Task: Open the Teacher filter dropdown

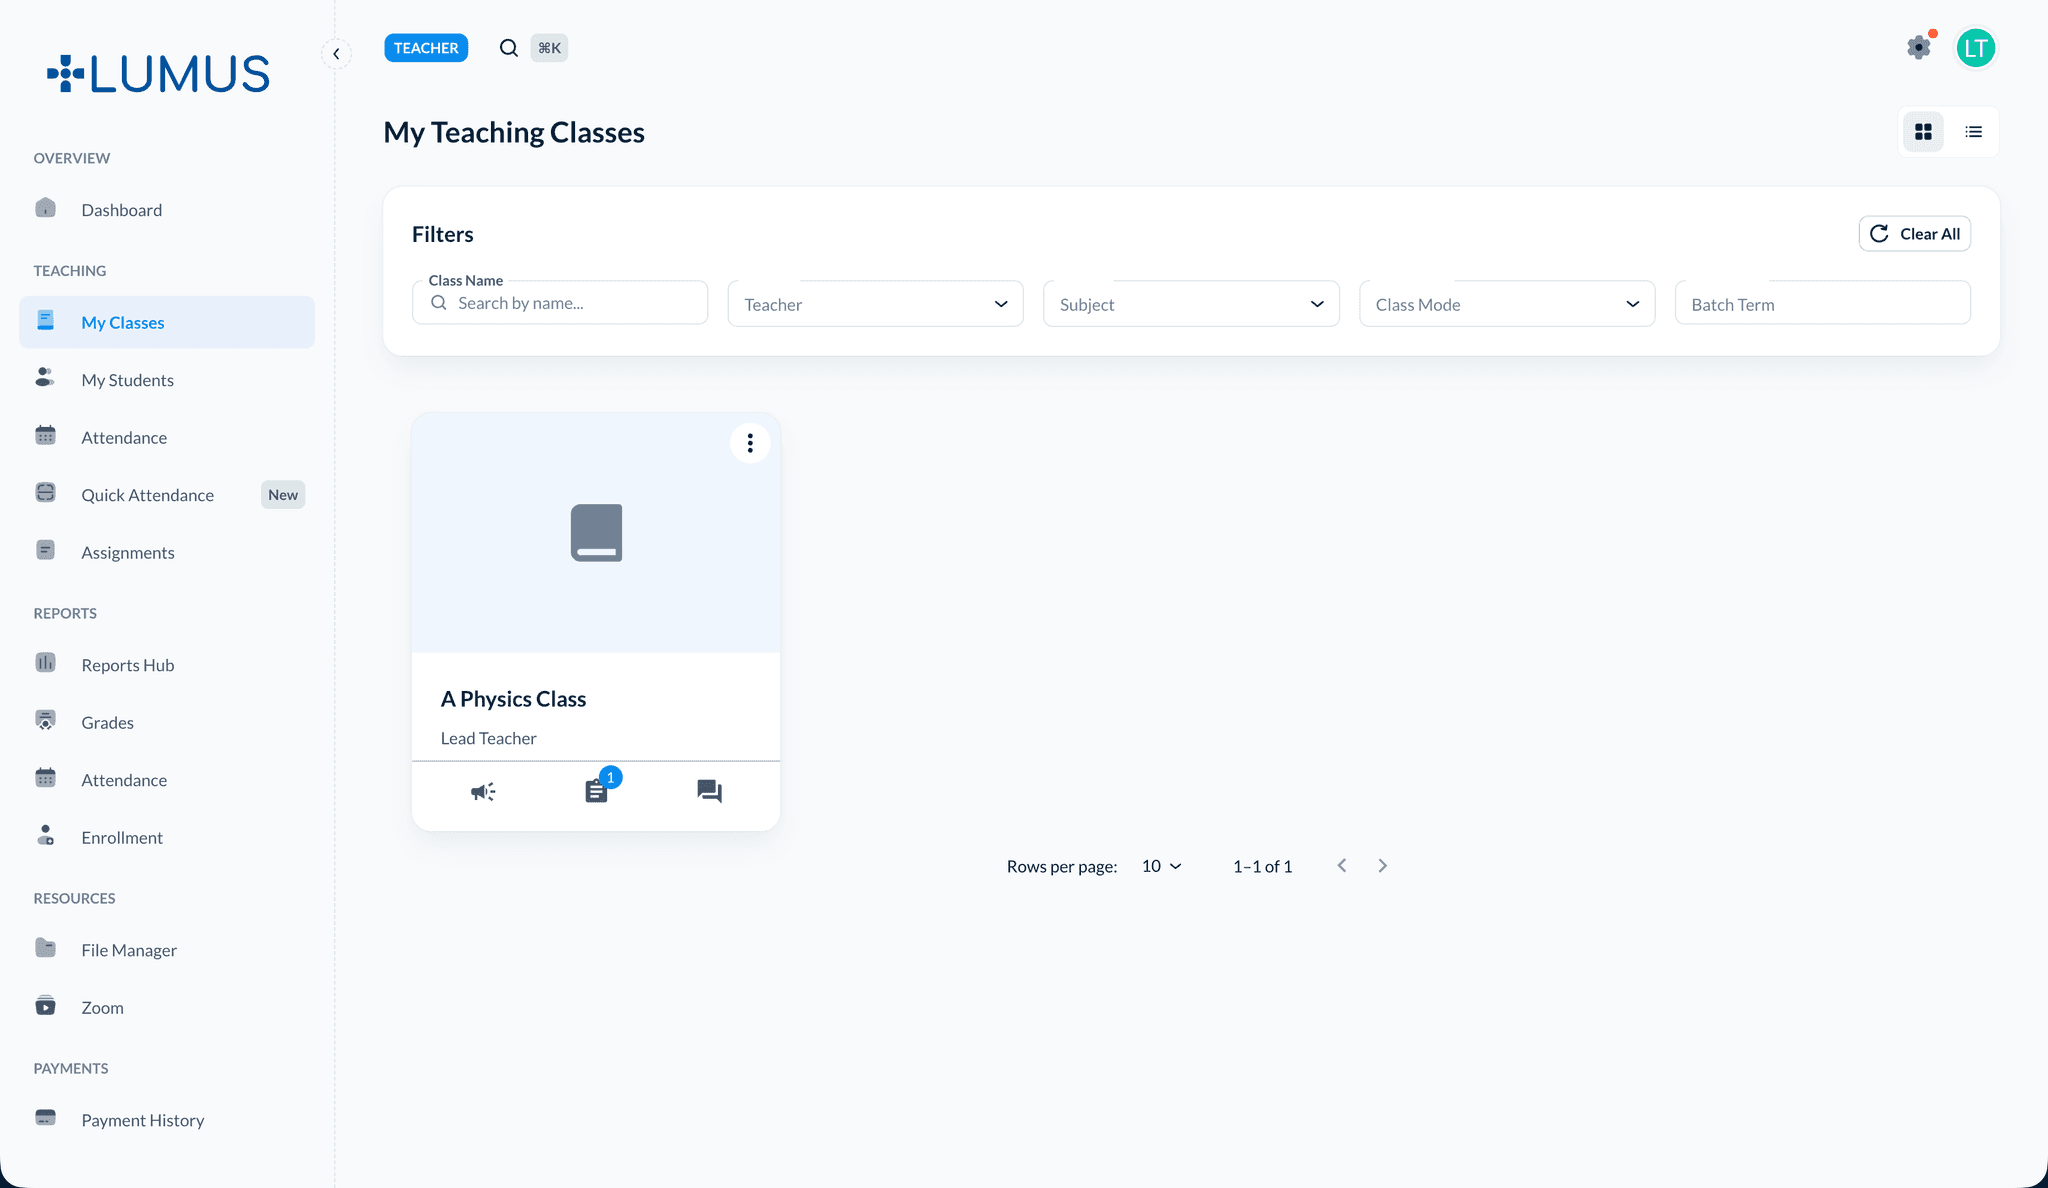Action: 876,304
